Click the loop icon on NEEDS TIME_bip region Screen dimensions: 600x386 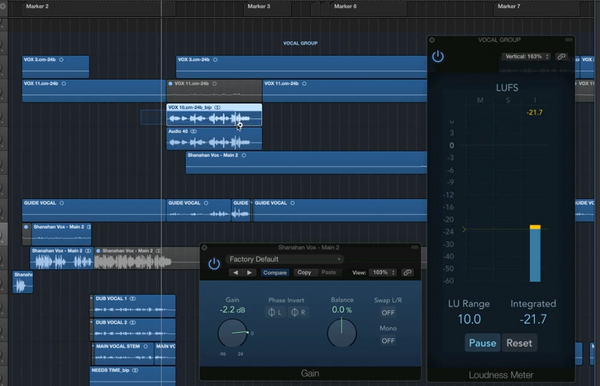click(135, 370)
